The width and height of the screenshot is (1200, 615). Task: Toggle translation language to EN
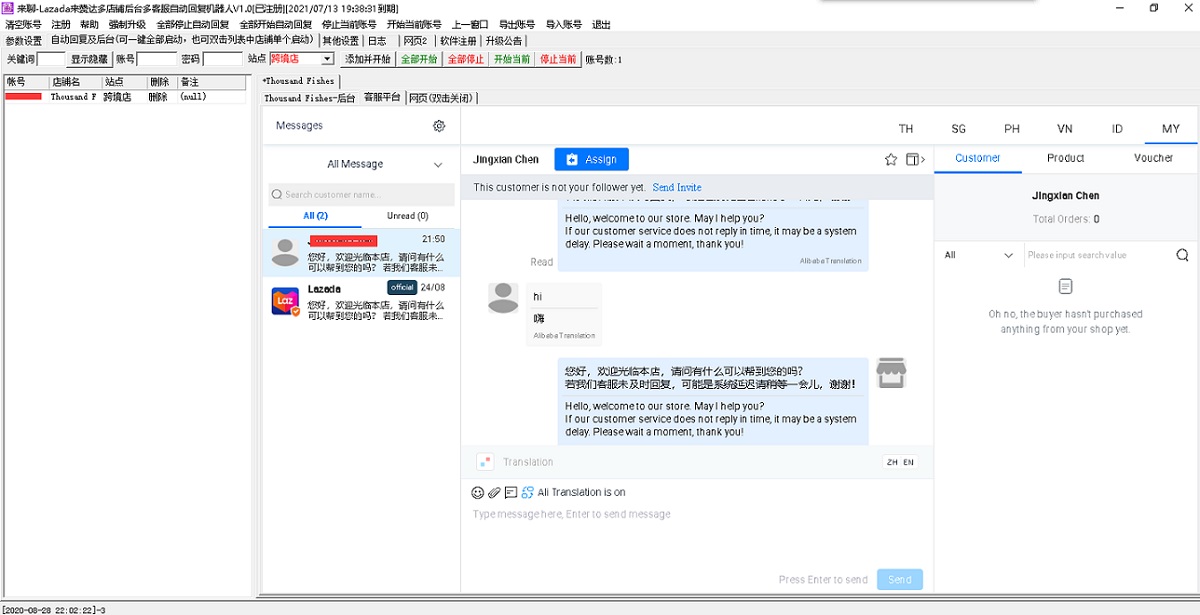908,462
